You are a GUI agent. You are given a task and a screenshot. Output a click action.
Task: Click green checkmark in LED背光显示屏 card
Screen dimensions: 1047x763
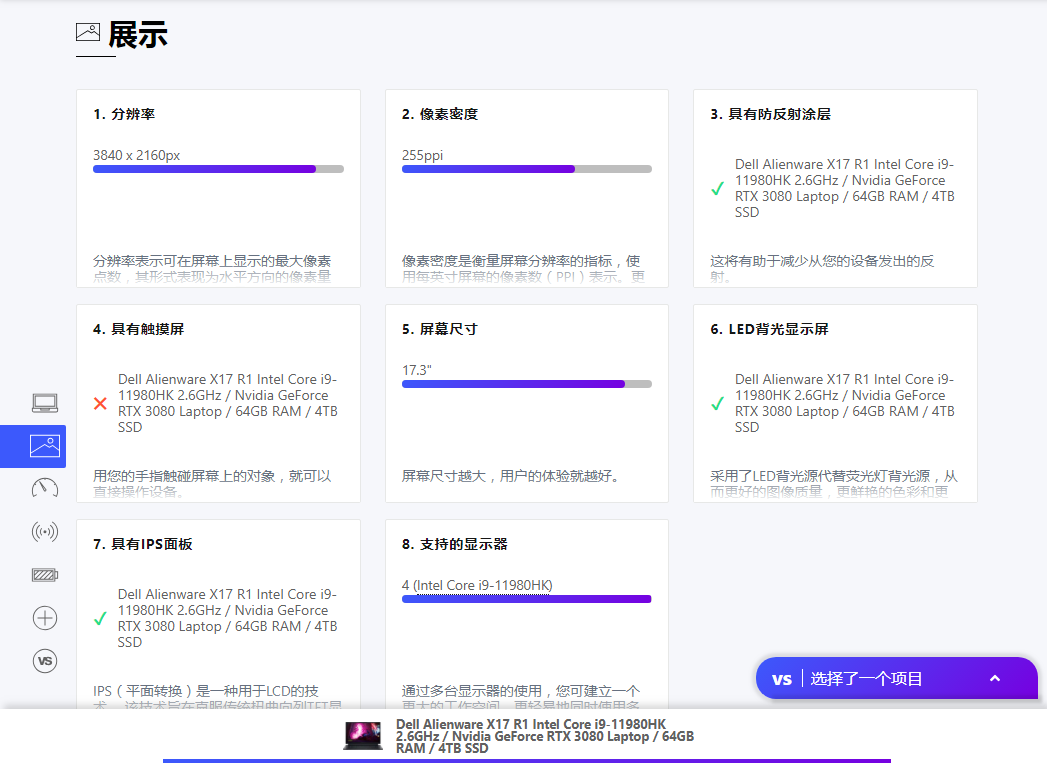click(717, 403)
